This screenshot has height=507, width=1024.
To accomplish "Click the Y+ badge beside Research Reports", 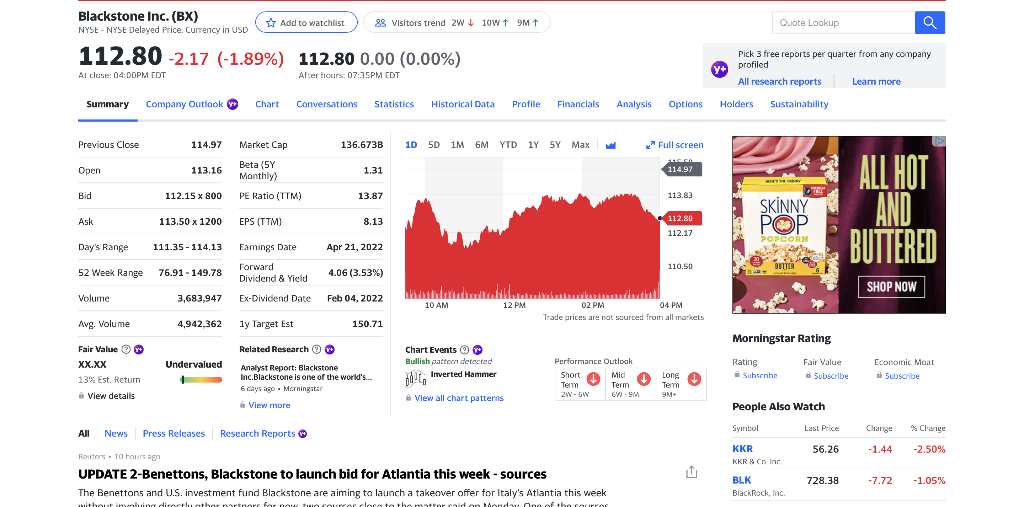I will click(302, 434).
